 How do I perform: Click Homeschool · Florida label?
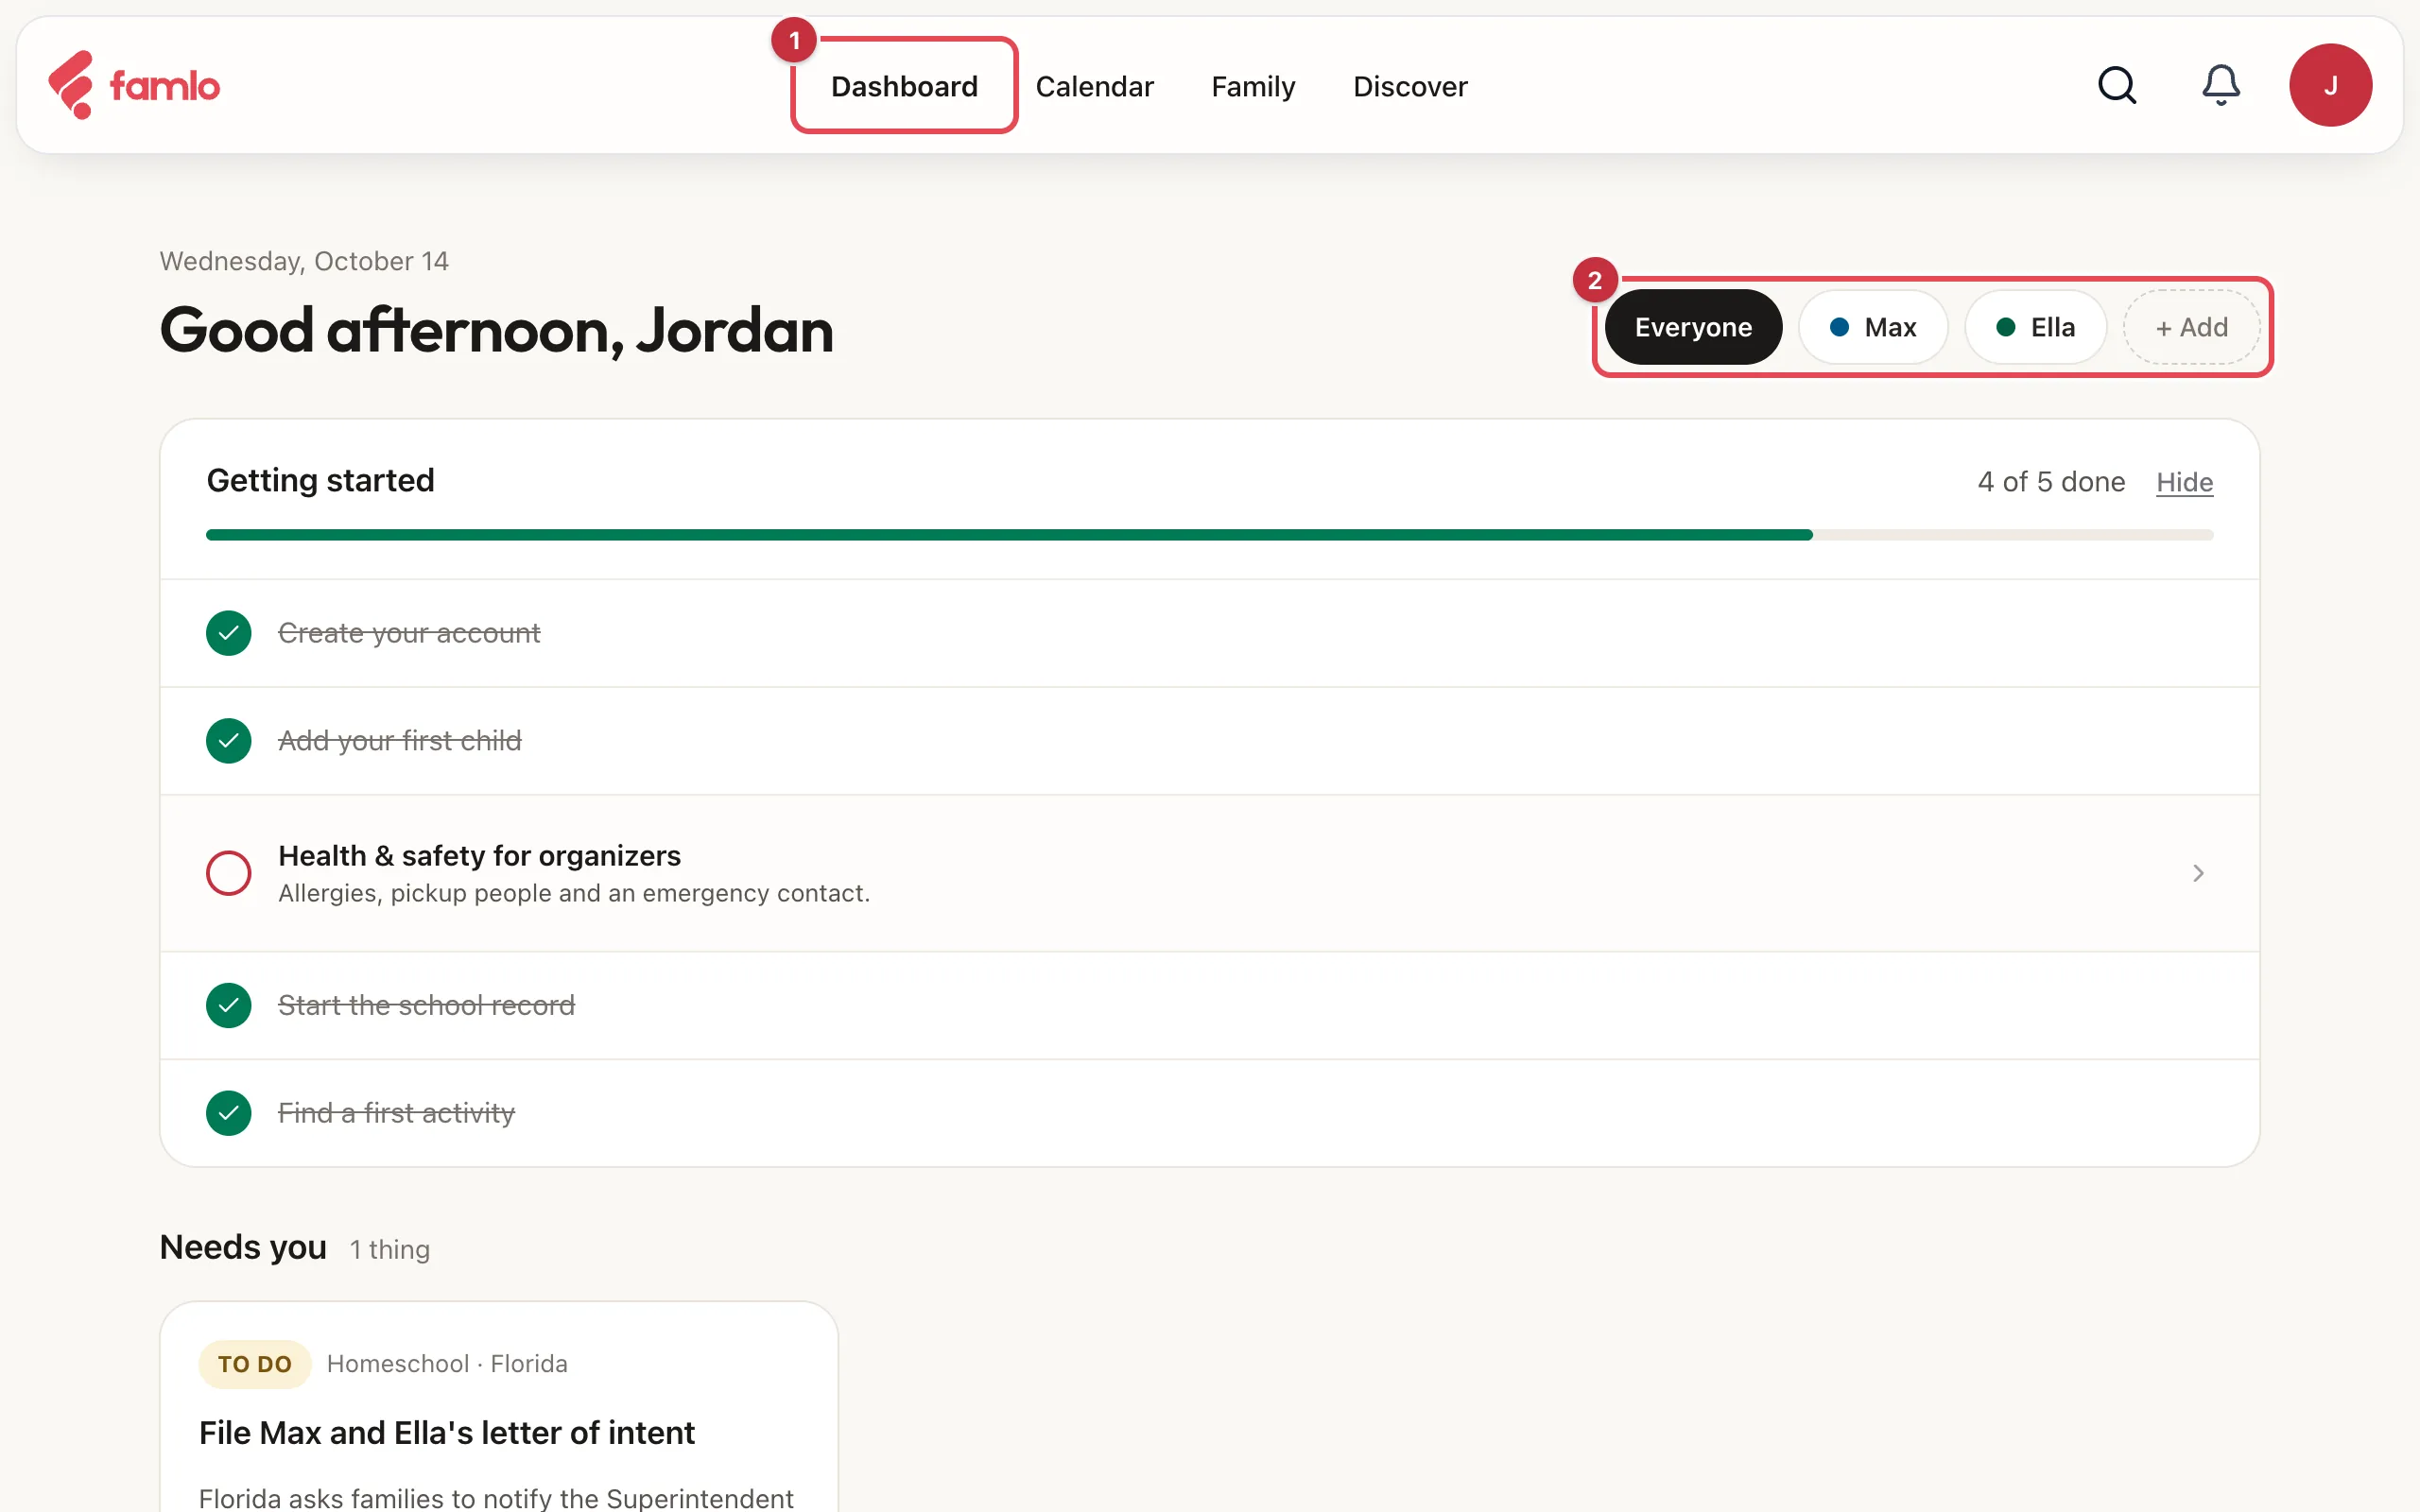pos(447,1364)
